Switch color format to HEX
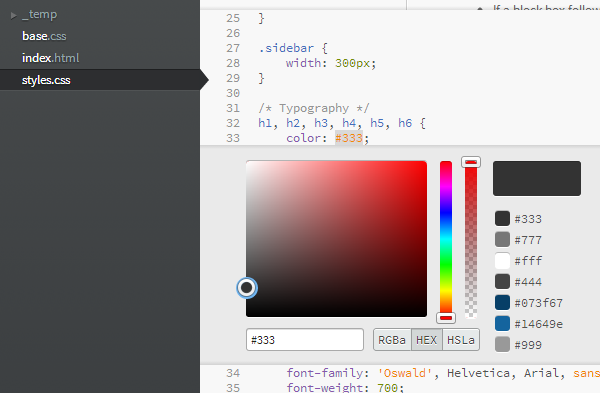The height and width of the screenshot is (393, 600). (x=427, y=340)
